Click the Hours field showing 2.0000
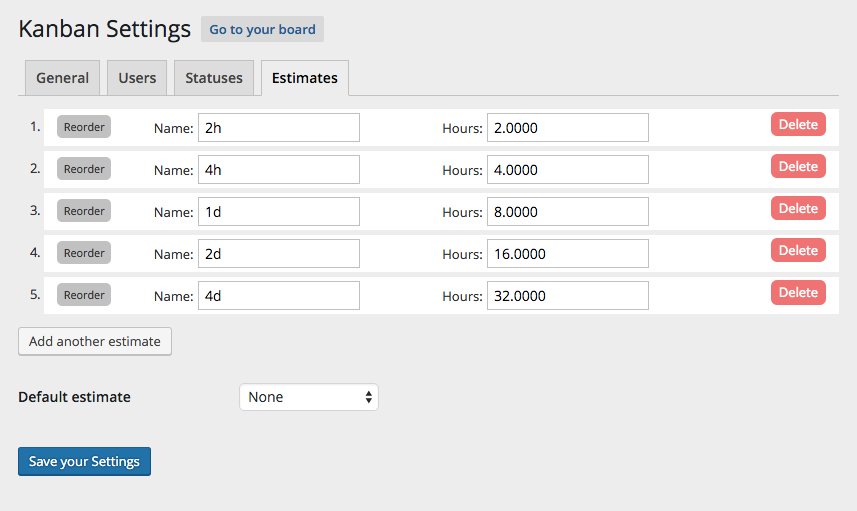This screenshot has height=511, width=857. (568, 127)
